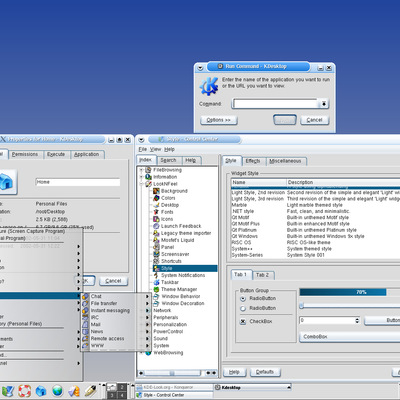The image size is (400, 400).
Task: Click the Style - Control Center taskbar entry
Action: (174, 395)
